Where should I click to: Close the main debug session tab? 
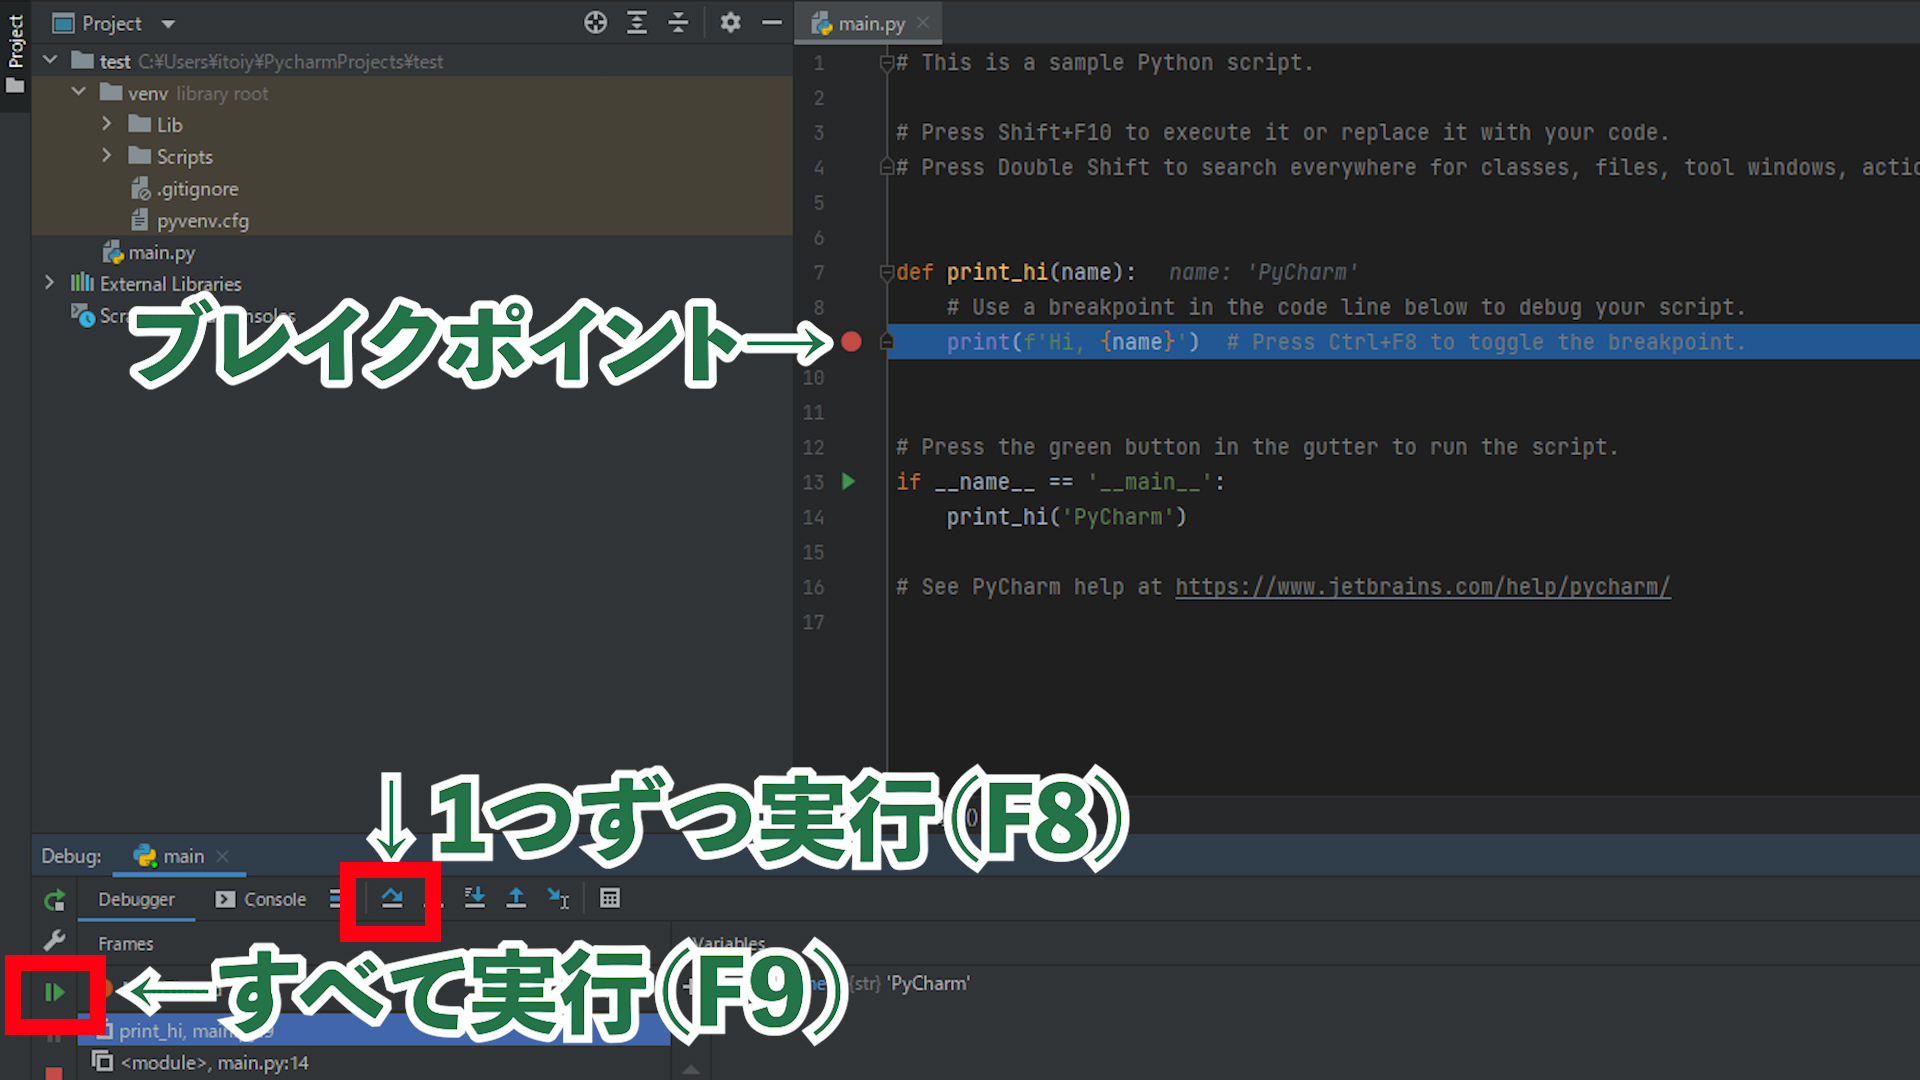[223, 856]
